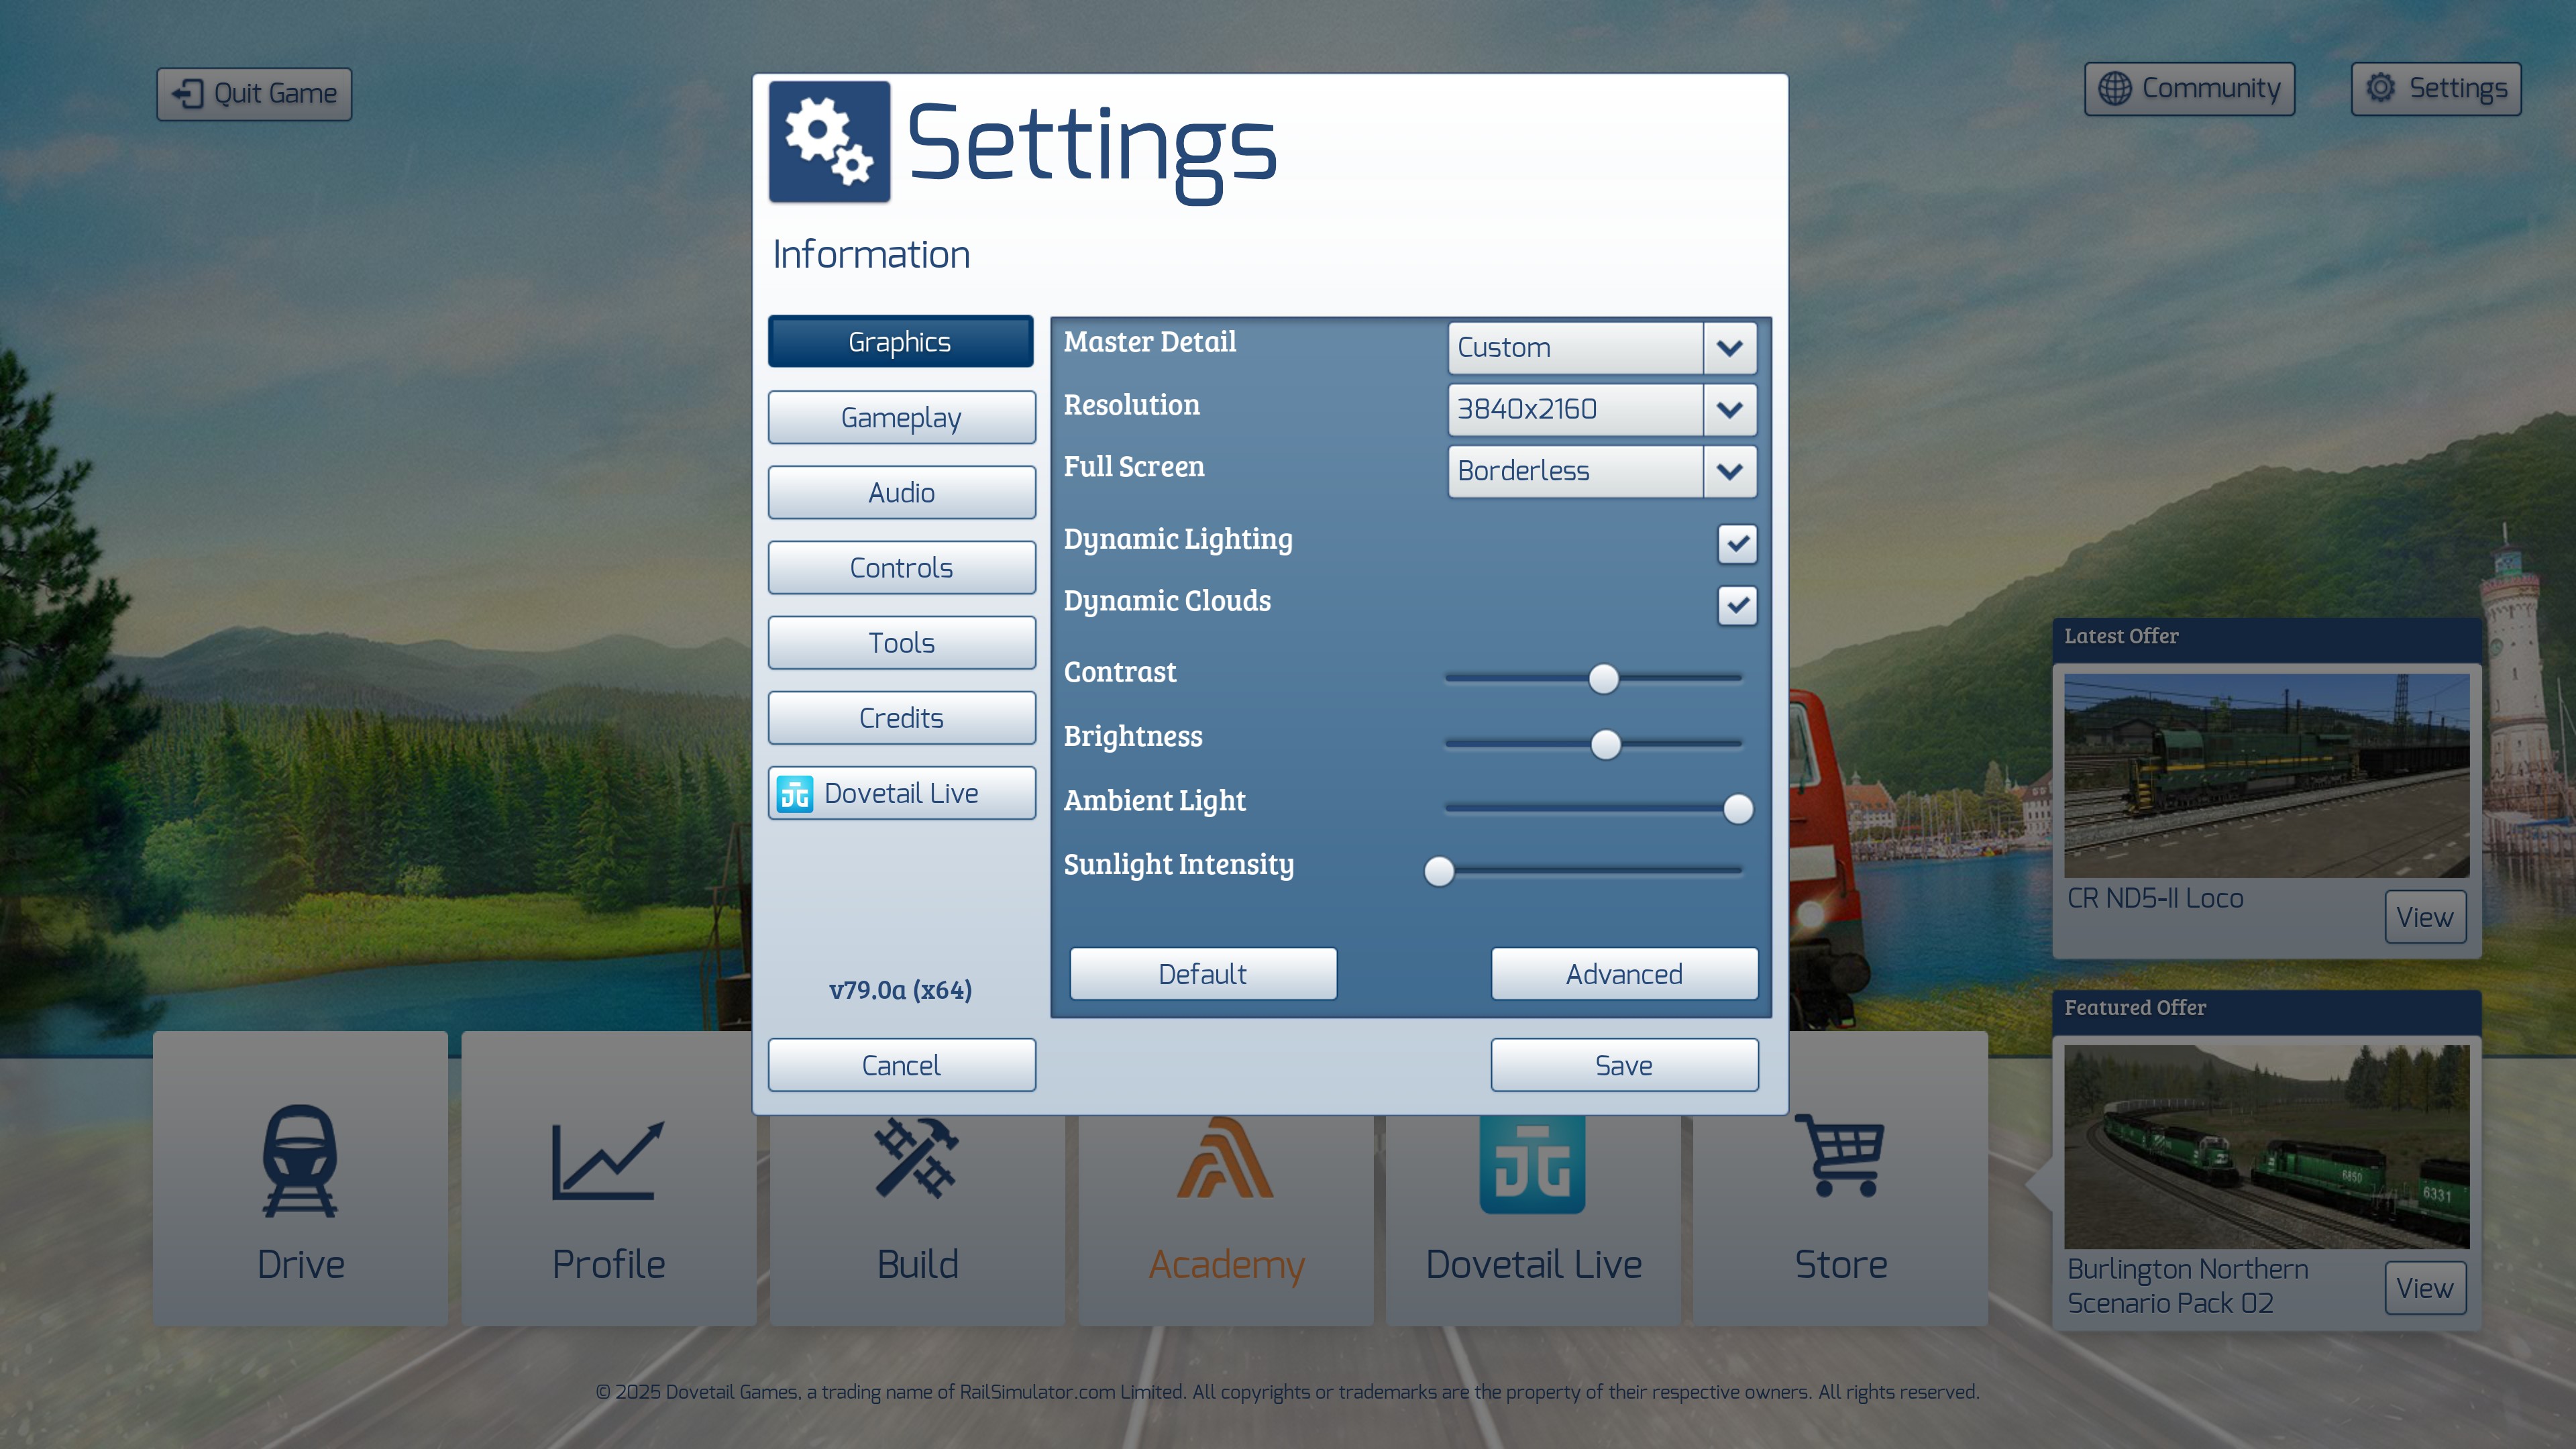Switch to the Gameplay settings tab
This screenshot has width=2576, height=1449.
click(x=901, y=418)
